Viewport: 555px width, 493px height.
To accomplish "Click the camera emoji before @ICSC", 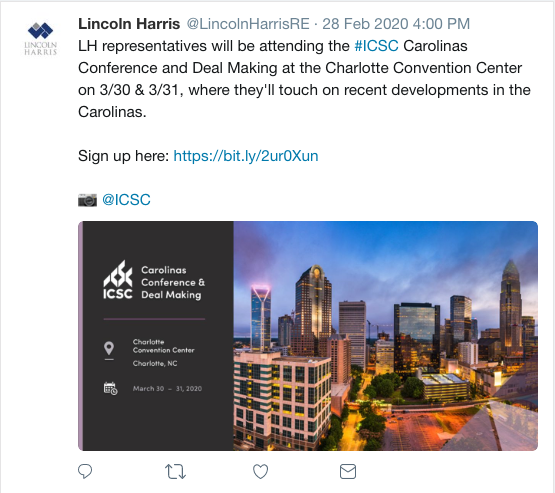I will (87, 200).
